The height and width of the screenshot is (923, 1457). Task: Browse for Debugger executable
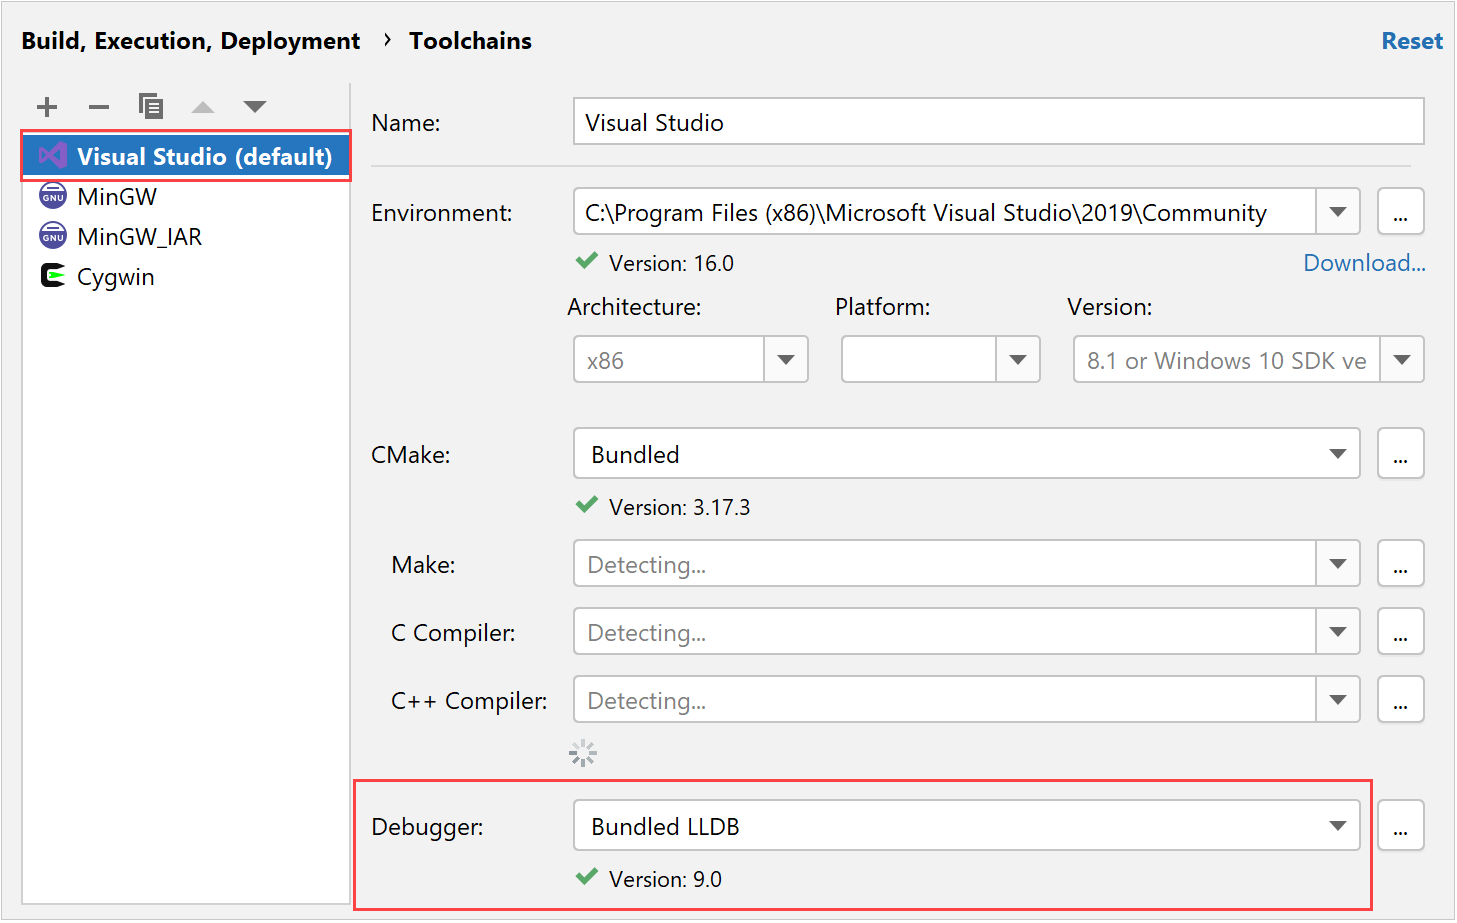tap(1400, 826)
